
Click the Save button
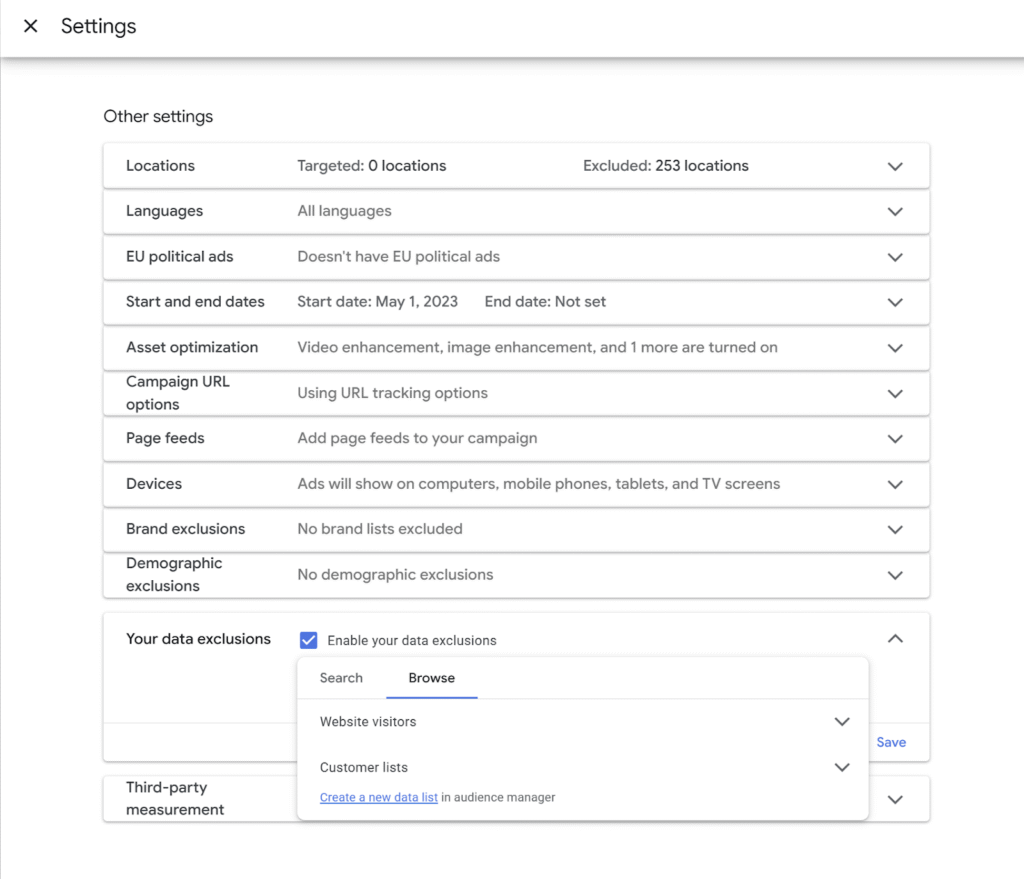pyautogui.click(x=891, y=742)
